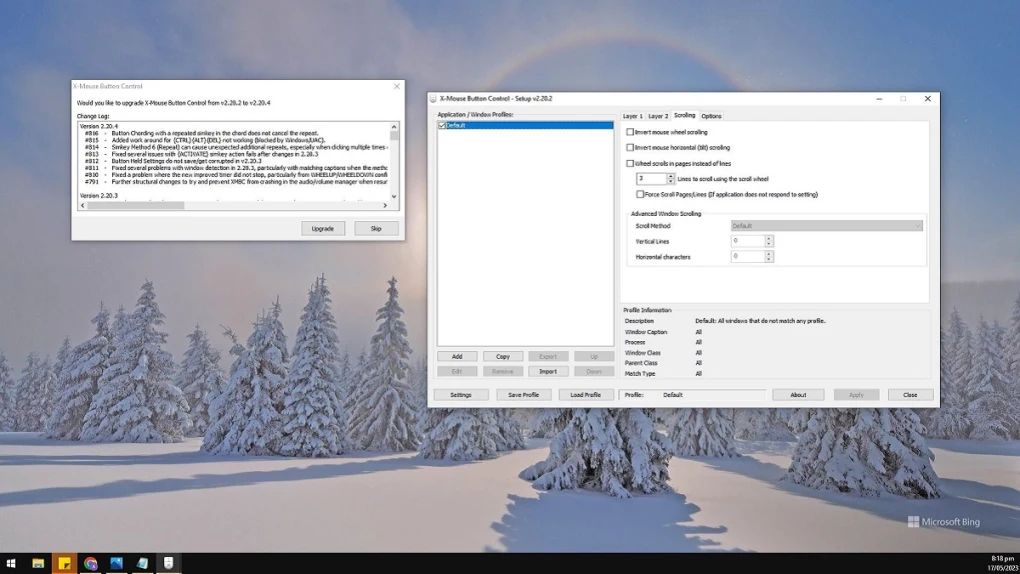The height and width of the screenshot is (574, 1020).
Task: Click Load Profile
Action: pyautogui.click(x=585, y=395)
